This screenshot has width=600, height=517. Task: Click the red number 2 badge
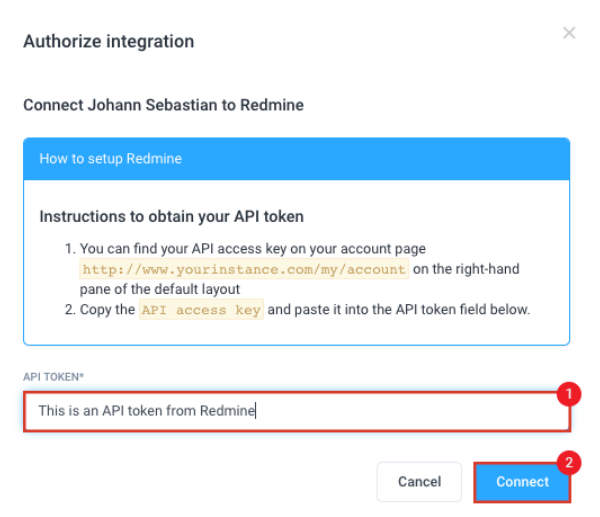(568, 463)
